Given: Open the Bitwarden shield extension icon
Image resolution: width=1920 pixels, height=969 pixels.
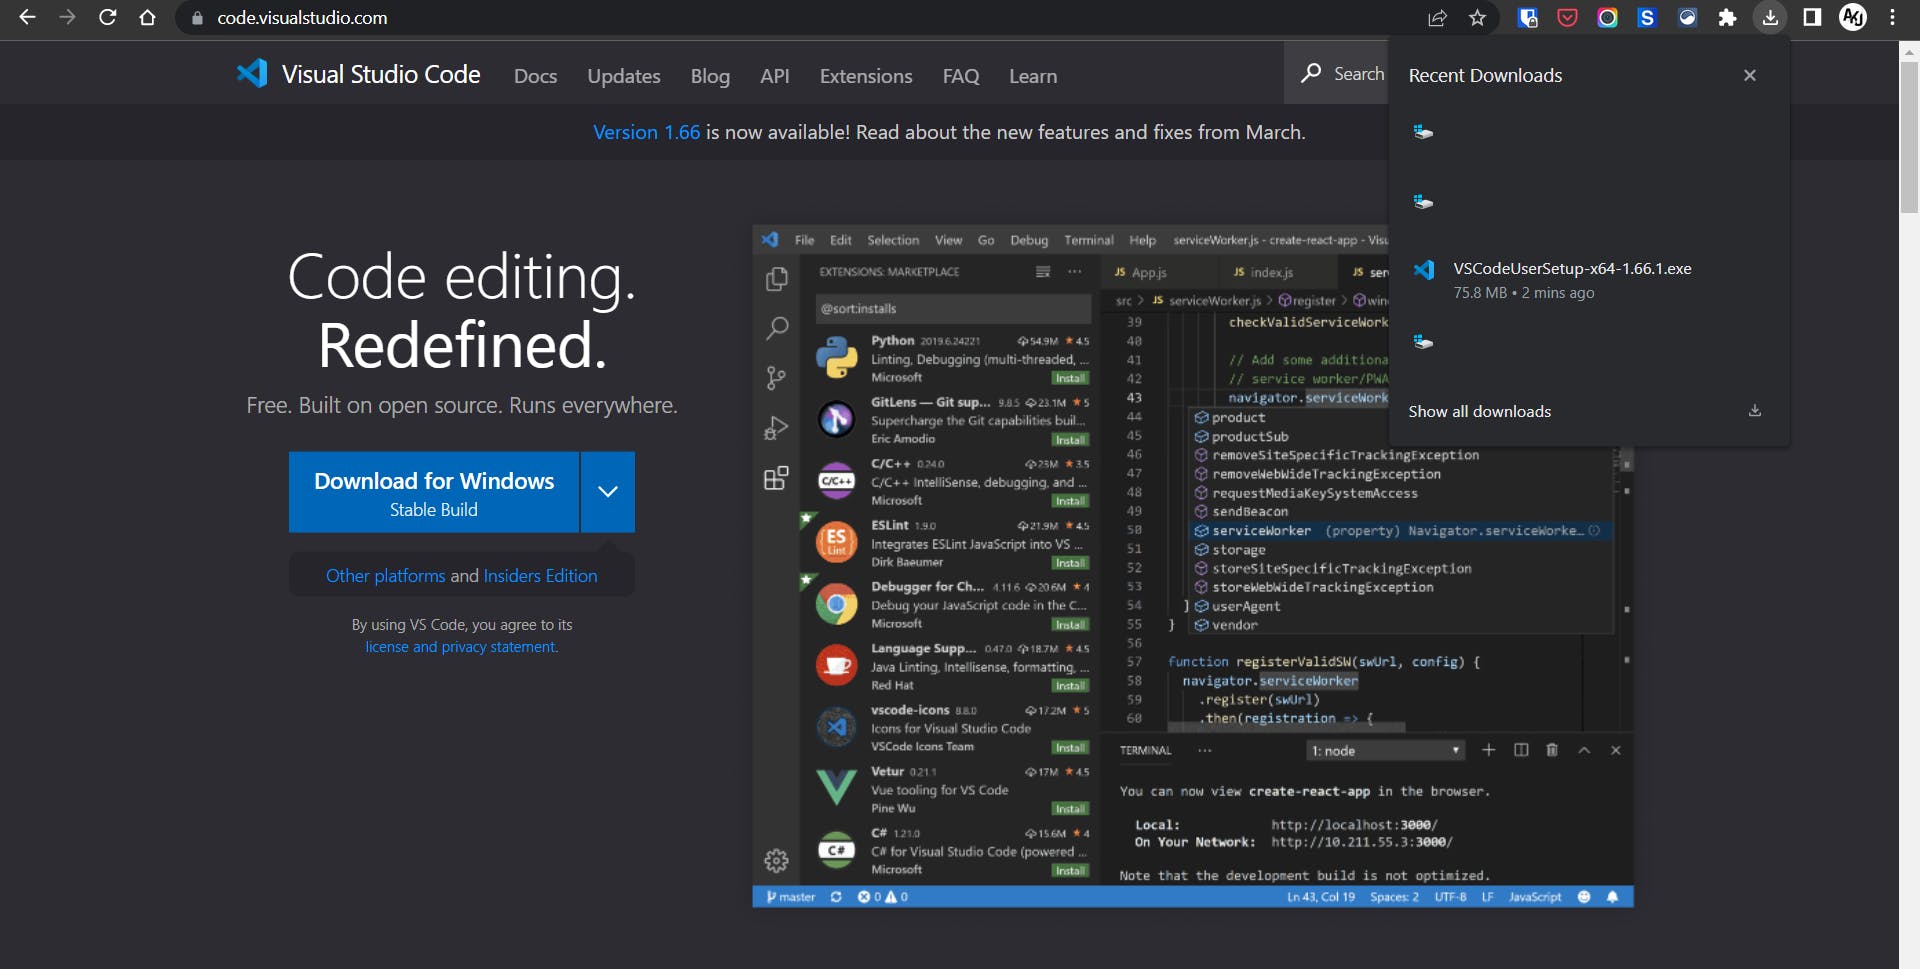Looking at the screenshot, I should pyautogui.click(x=1527, y=17).
